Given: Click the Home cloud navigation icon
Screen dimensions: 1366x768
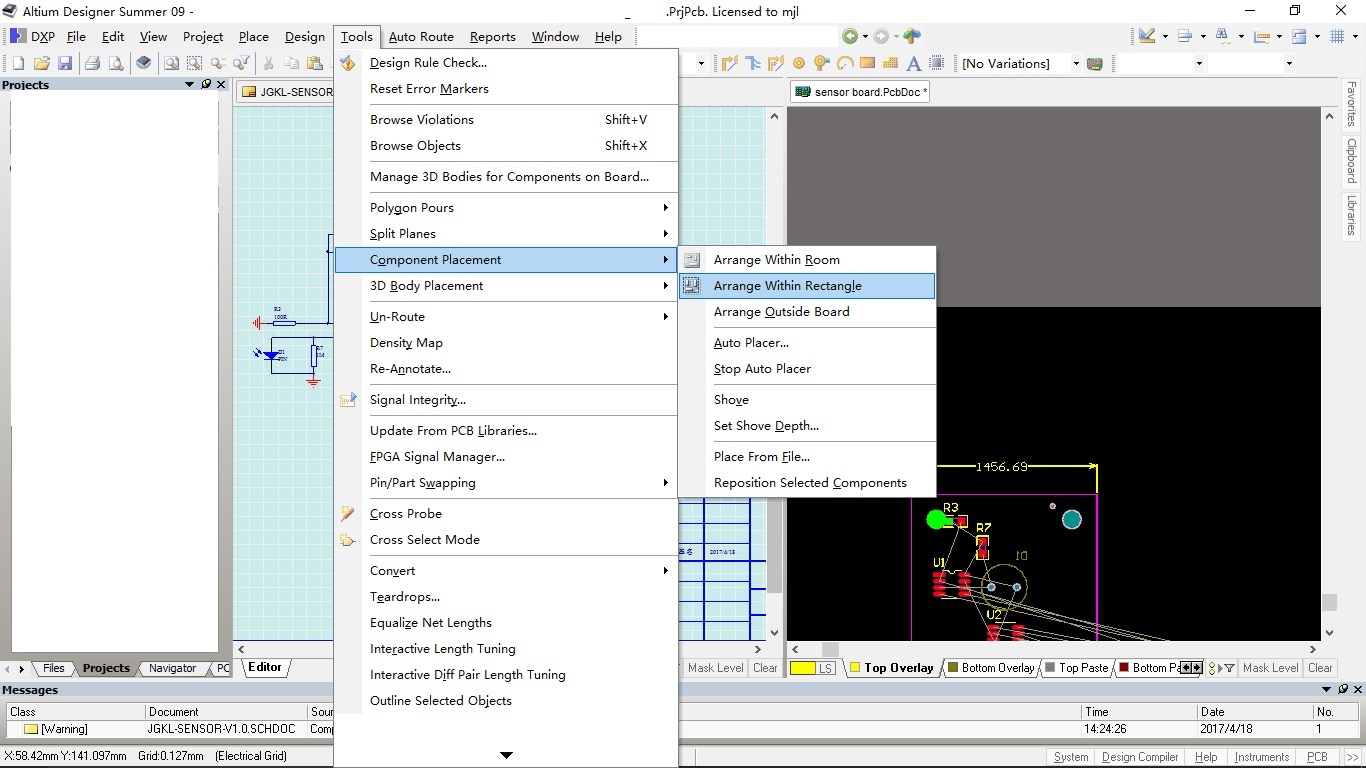Looking at the screenshot, I should 912,37.
